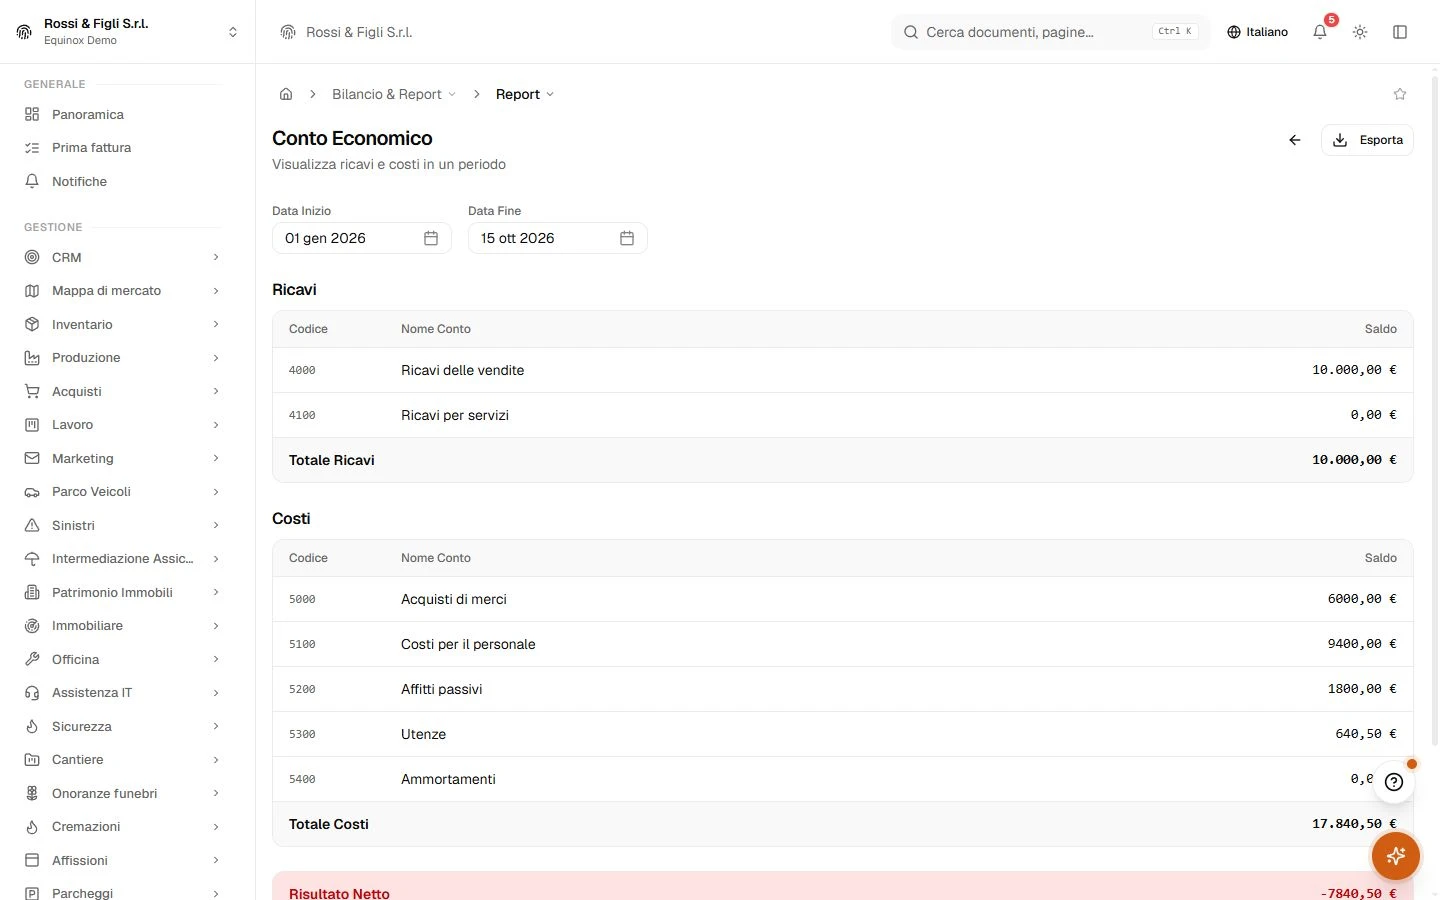Mark page as favorite with star

[x=1400, y=94]
